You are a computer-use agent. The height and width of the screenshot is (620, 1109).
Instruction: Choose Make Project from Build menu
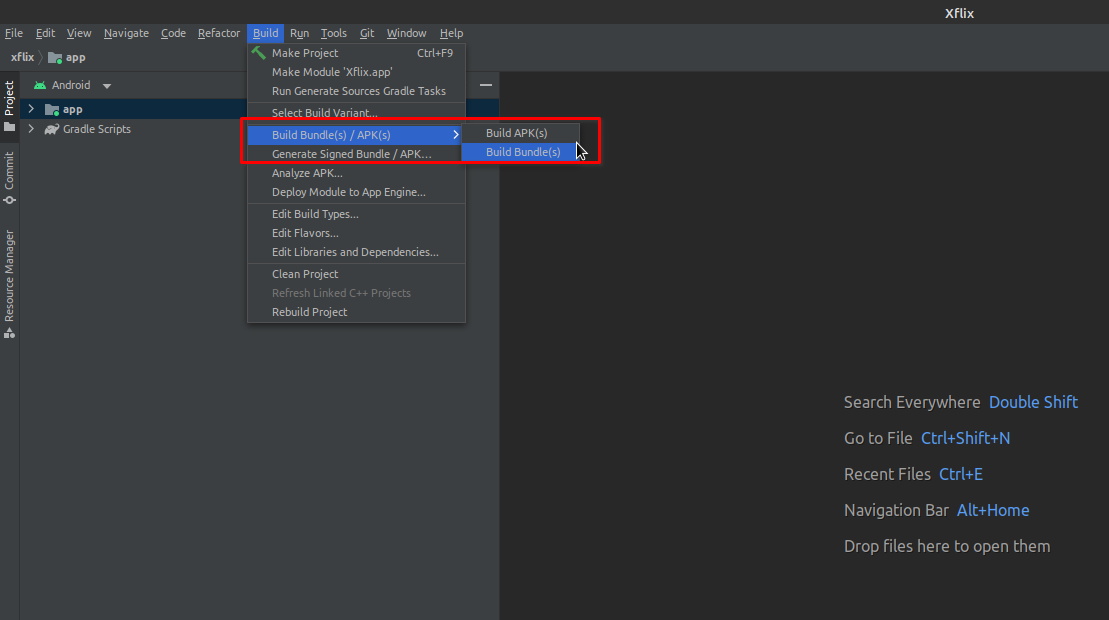point(356,53)
